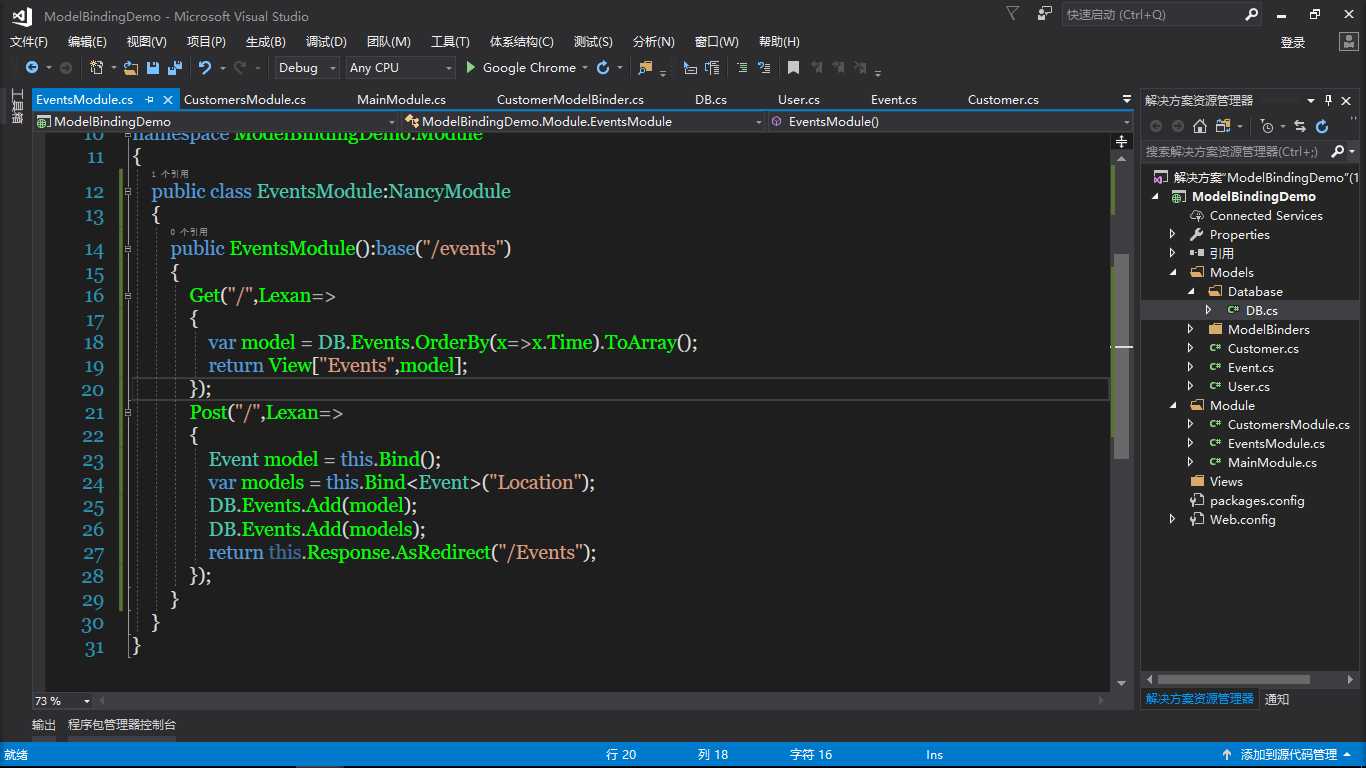Click the Open File folder icon
The image size is (1366, 768).
131,68
